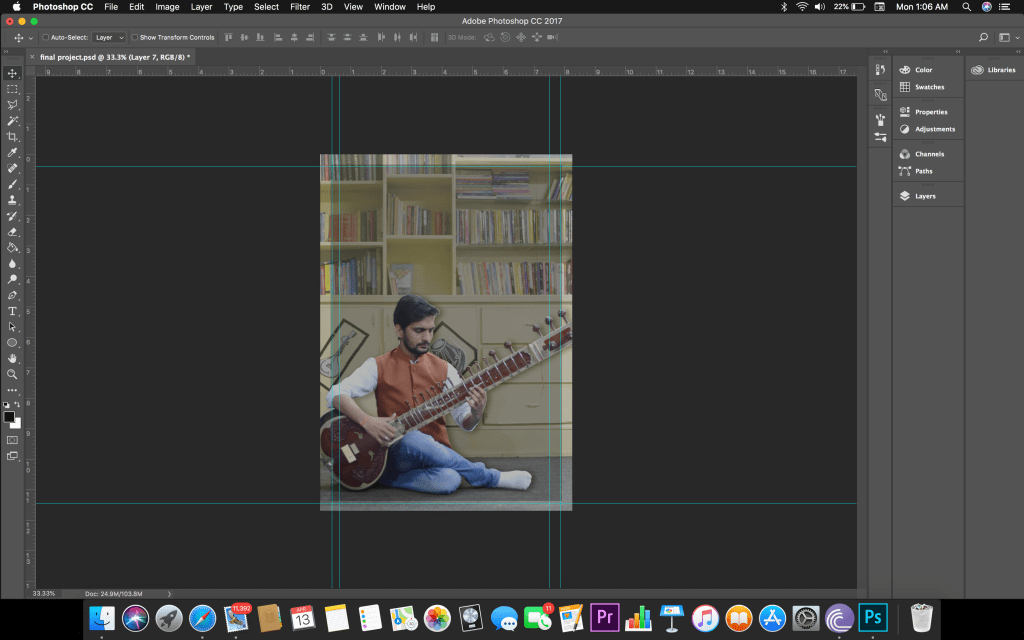The image size is (1024, 640).
Task: Enable the Auto-Select checkbox
Action: [45, 37]
